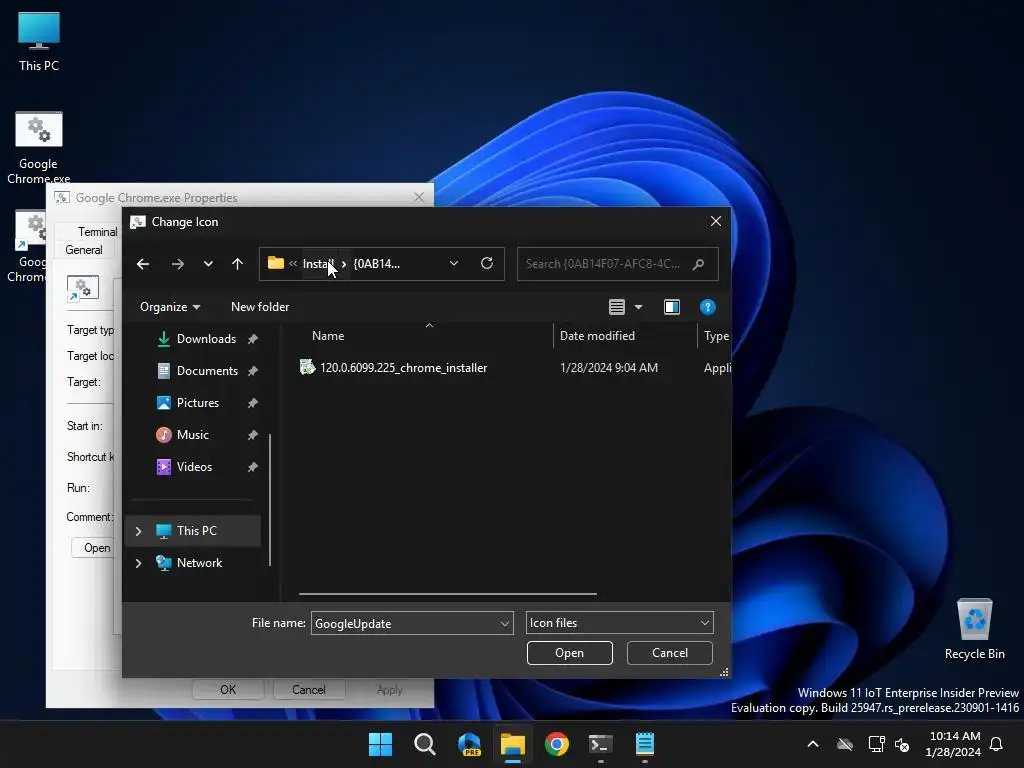This screenshot has width=1024, height=768.
Task: Open taskbar Search
Action: [x=424, y=744]
